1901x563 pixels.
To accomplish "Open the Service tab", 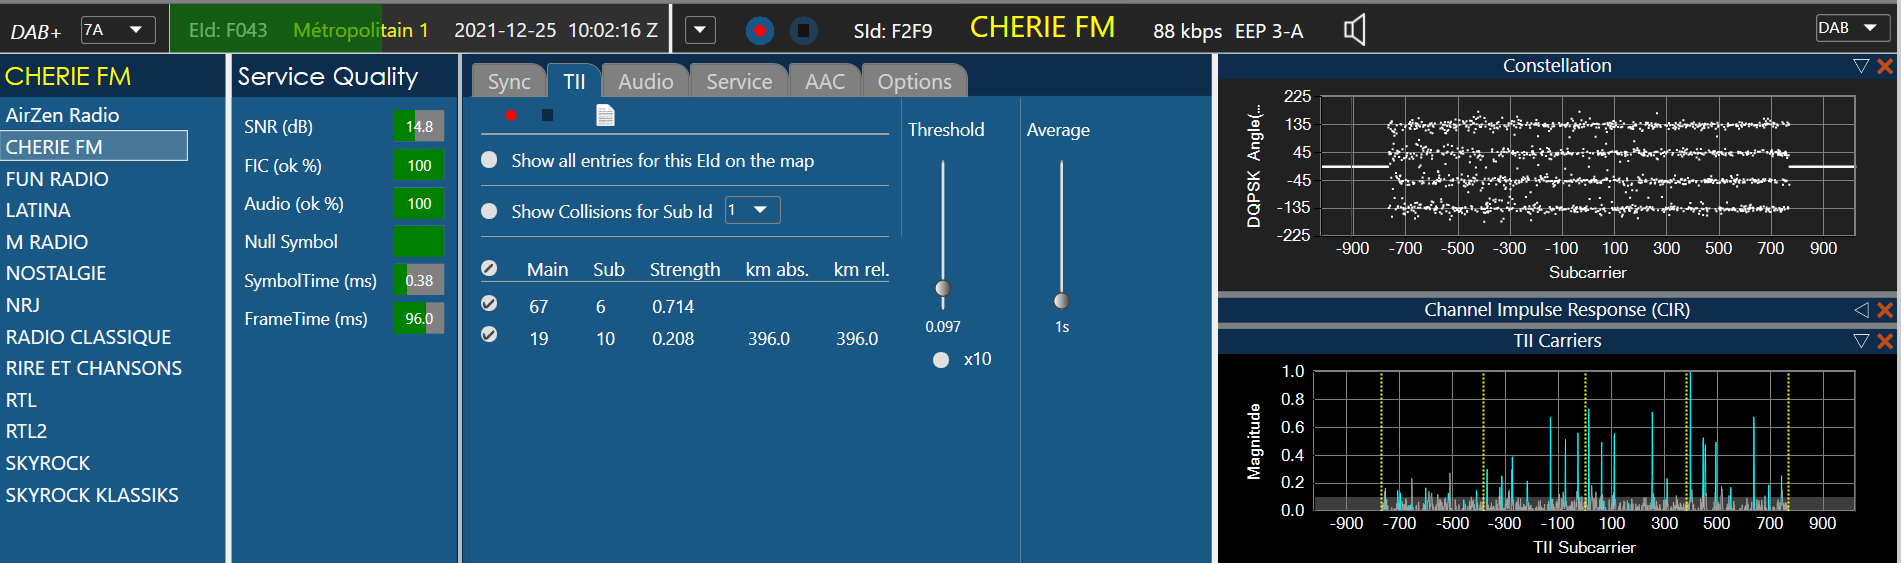I will pos(739,81).
